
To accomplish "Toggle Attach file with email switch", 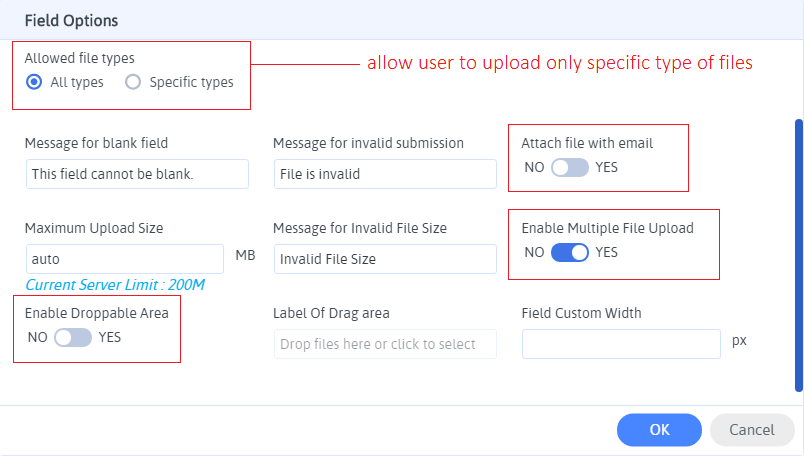I will (x=569, y=167).
